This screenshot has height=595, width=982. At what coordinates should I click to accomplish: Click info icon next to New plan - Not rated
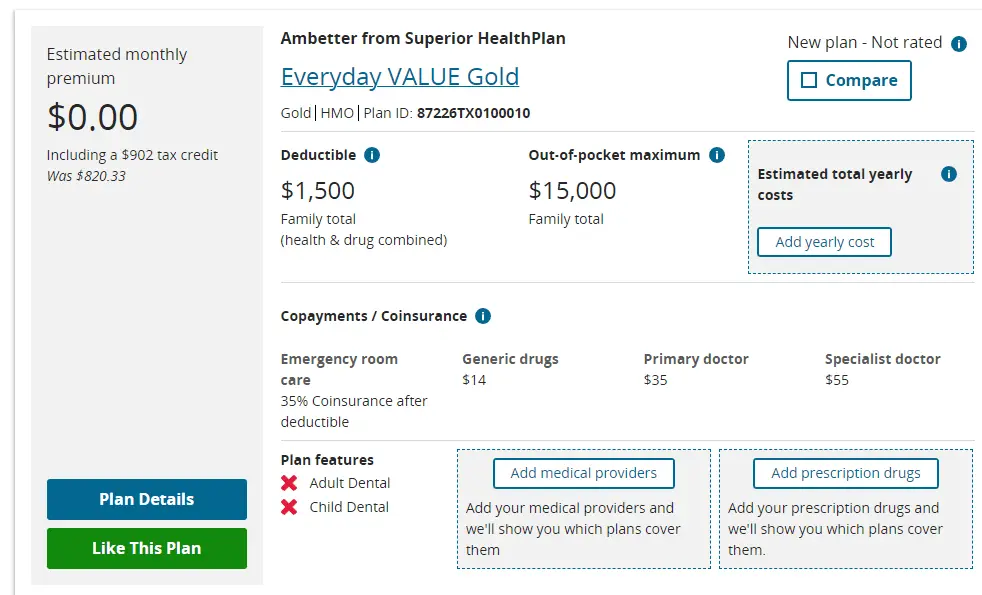point(959,43)
